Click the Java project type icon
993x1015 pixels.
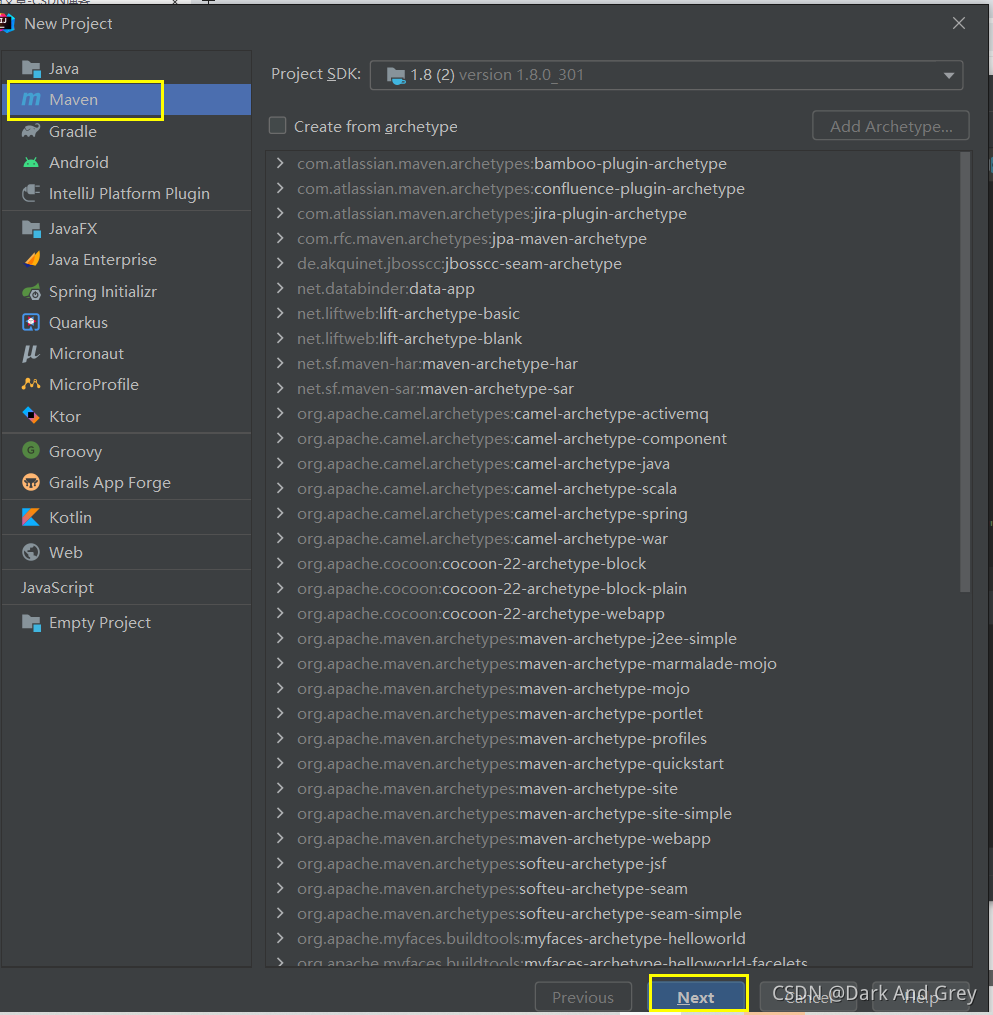pos(31,68)
